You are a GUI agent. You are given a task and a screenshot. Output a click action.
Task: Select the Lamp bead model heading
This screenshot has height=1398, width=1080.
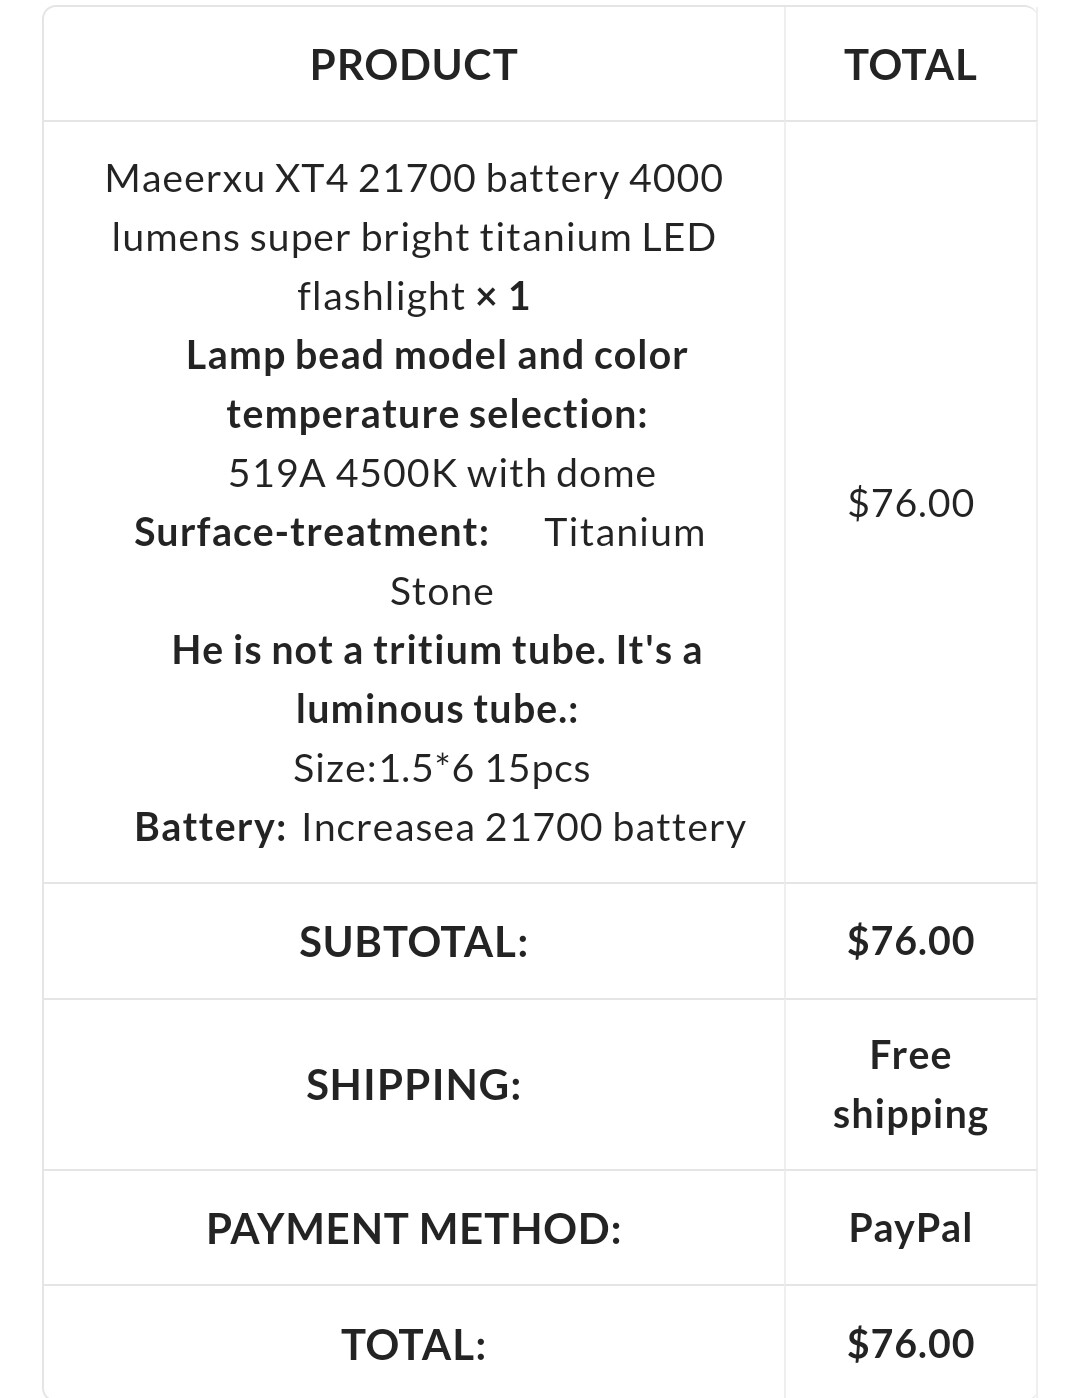pos(437,384)
